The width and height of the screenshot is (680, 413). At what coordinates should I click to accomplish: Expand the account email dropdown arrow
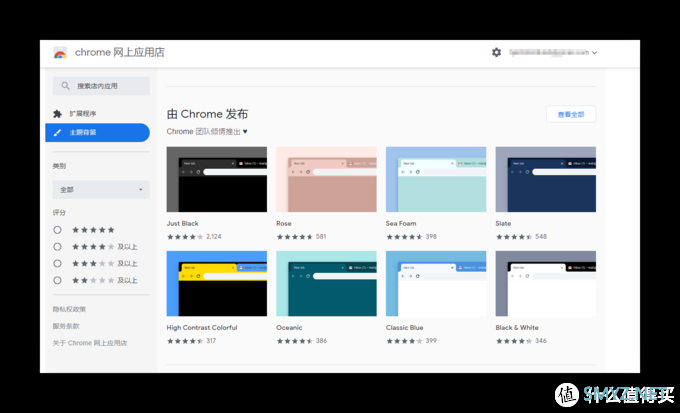click(x=595, y=53)
